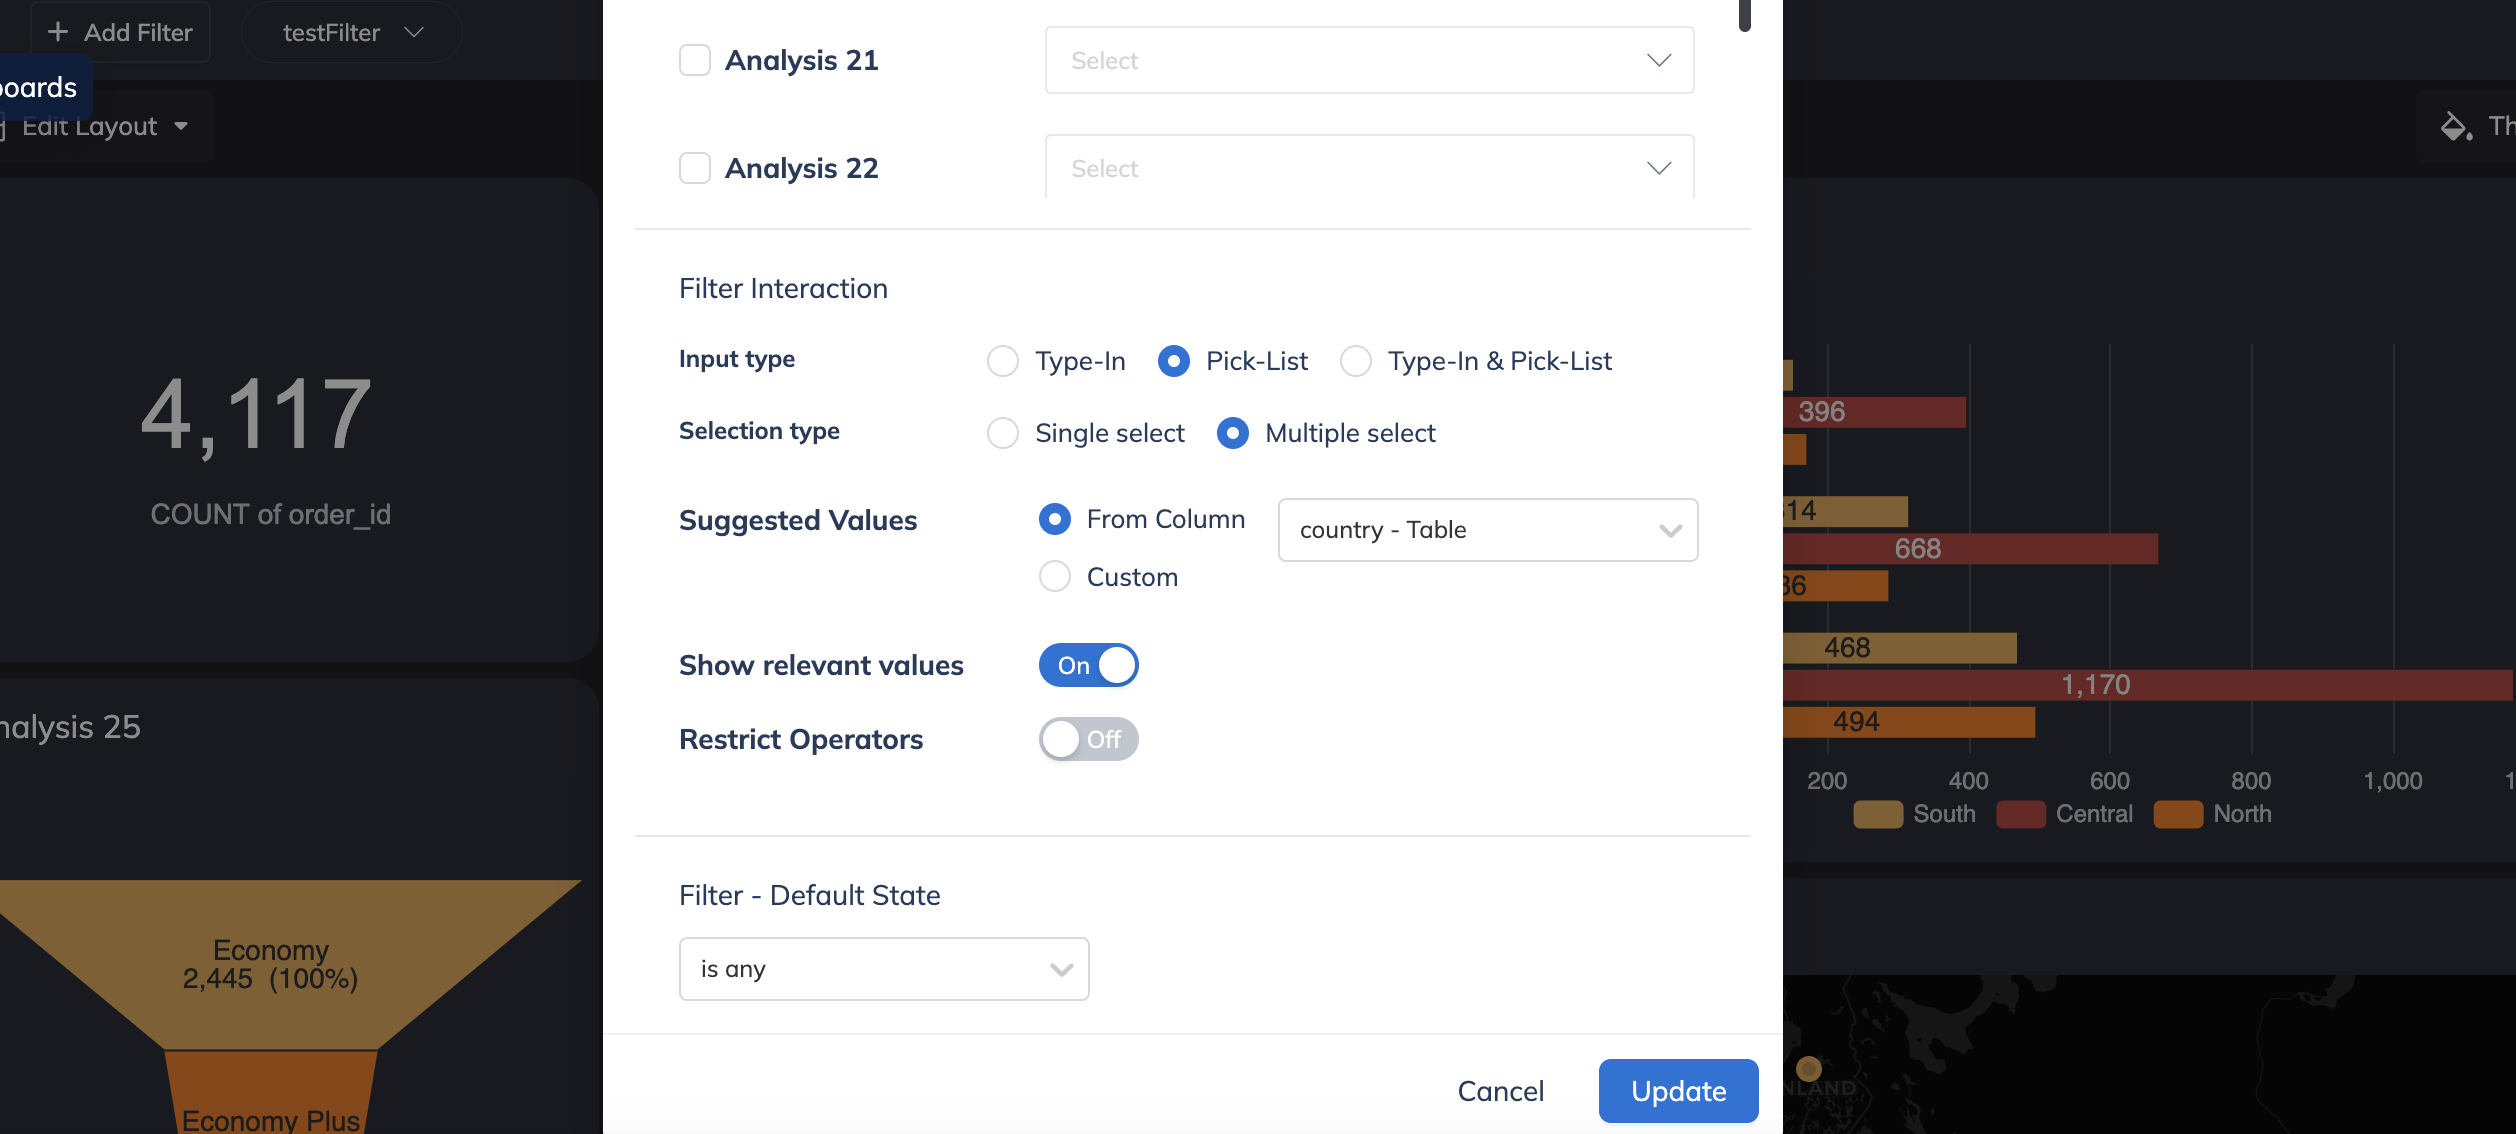The image size is (2516, 1134).
Task: Click the plus icon in Add Filter
Action: (x=58, y=32)
